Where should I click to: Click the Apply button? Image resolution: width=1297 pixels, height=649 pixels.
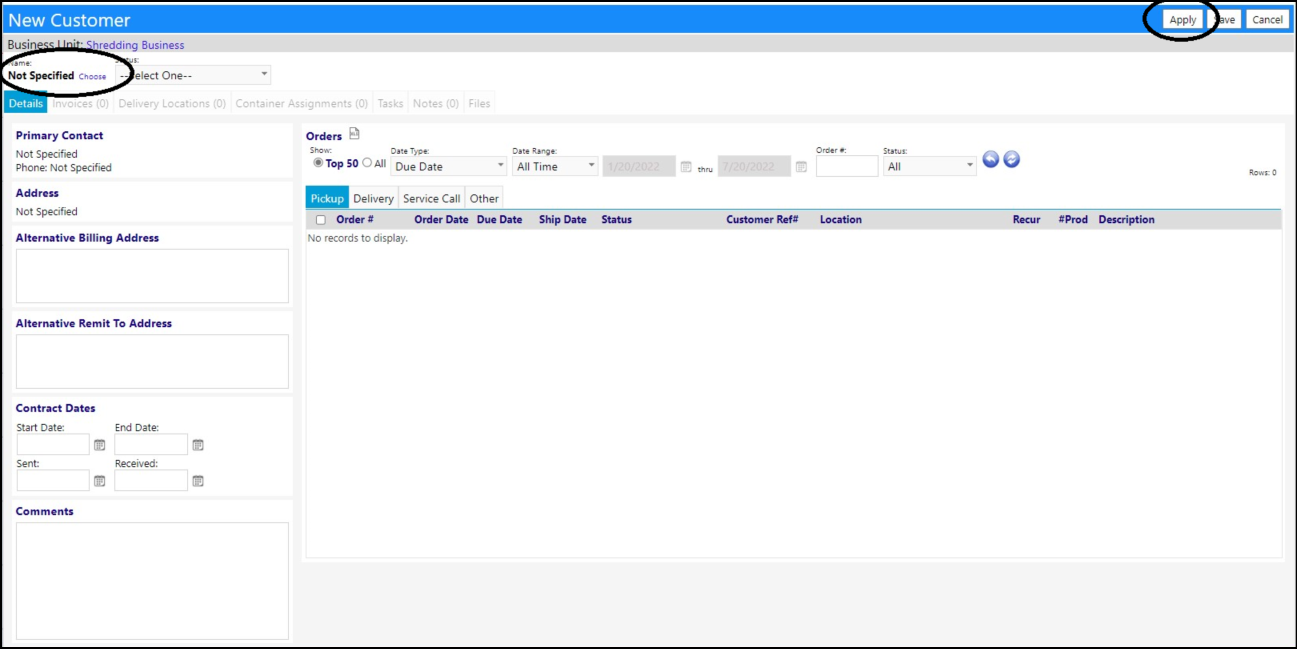(1183, 20)
